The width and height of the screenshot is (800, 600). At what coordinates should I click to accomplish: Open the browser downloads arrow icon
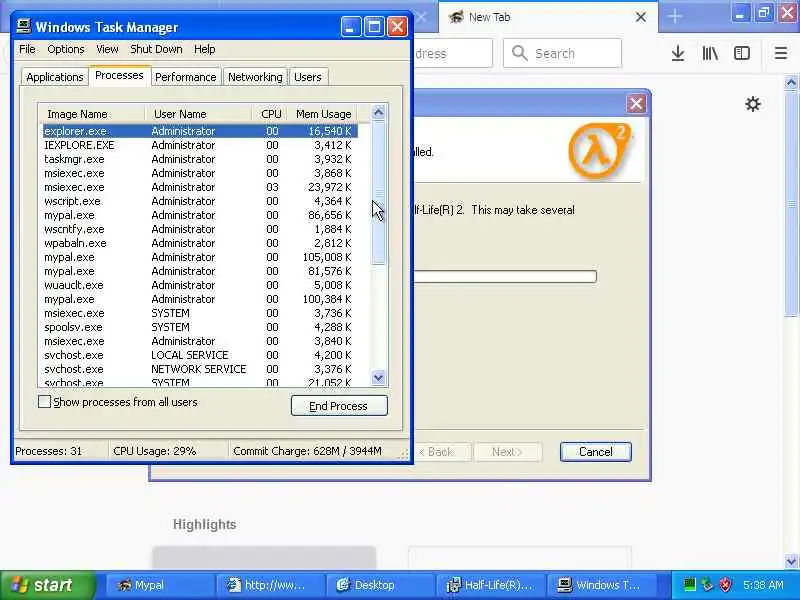678,53
